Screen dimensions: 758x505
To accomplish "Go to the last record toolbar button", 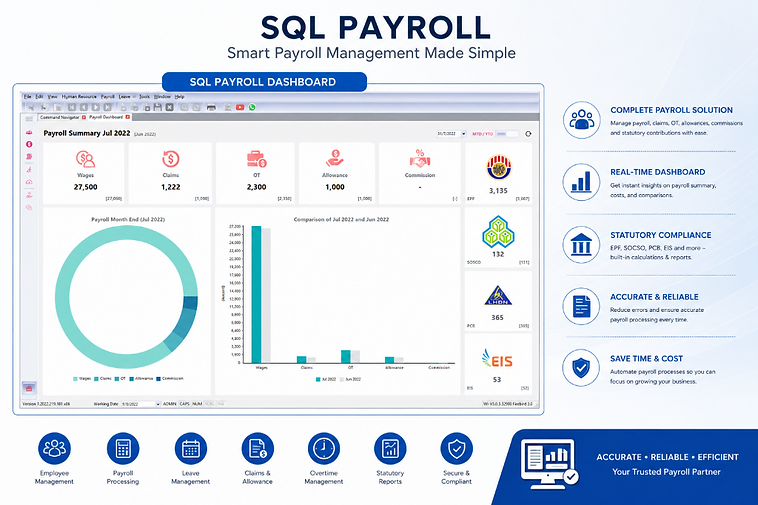I will click(107, 107).
